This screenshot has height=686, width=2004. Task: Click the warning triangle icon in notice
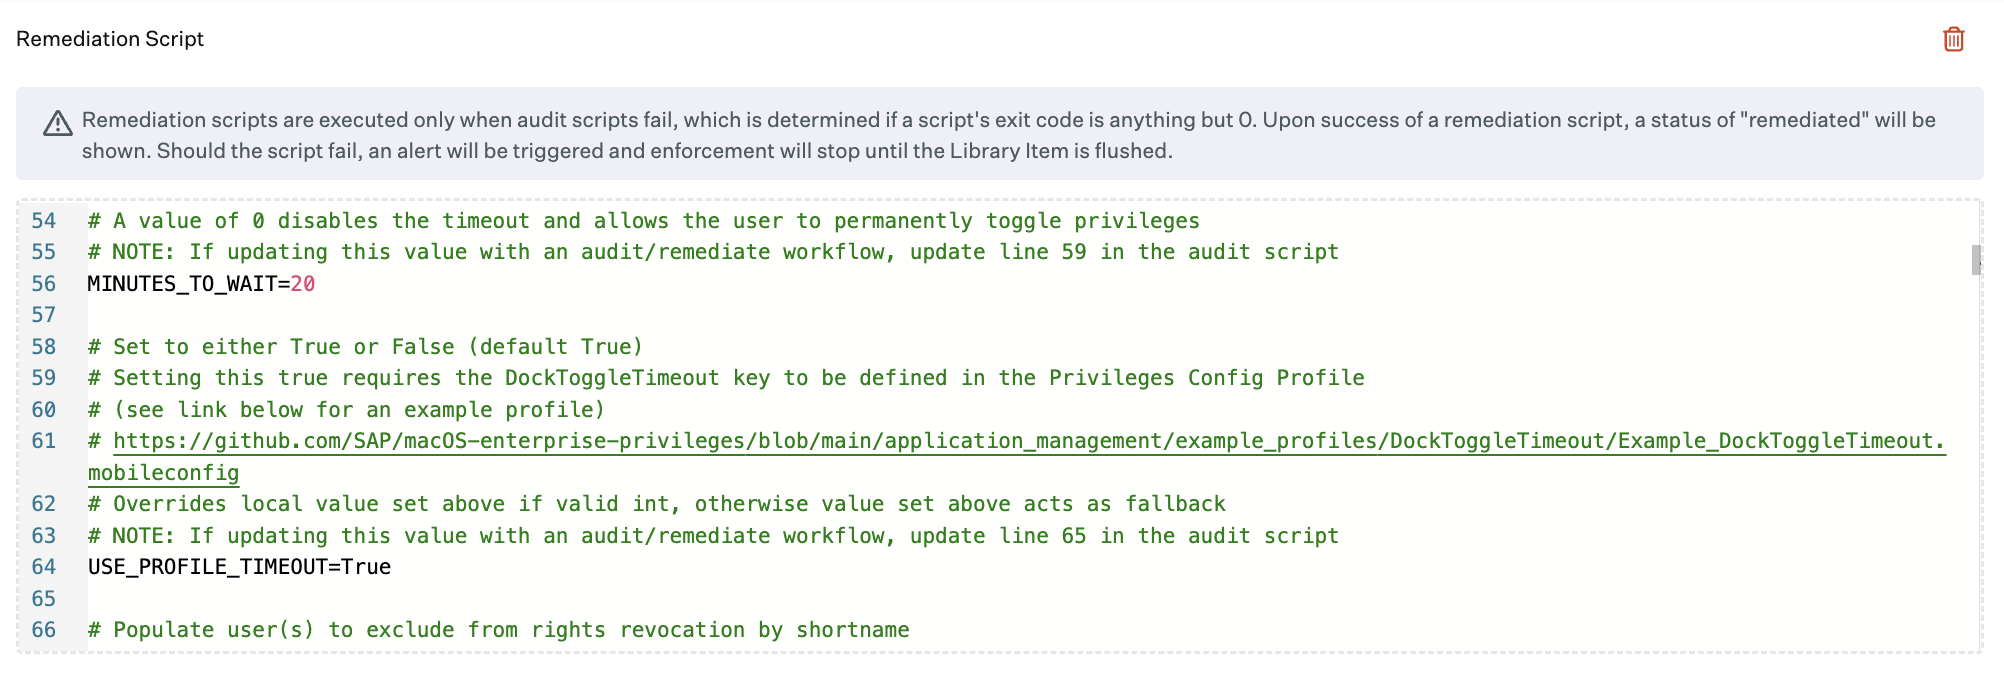[x=58, y=123]
